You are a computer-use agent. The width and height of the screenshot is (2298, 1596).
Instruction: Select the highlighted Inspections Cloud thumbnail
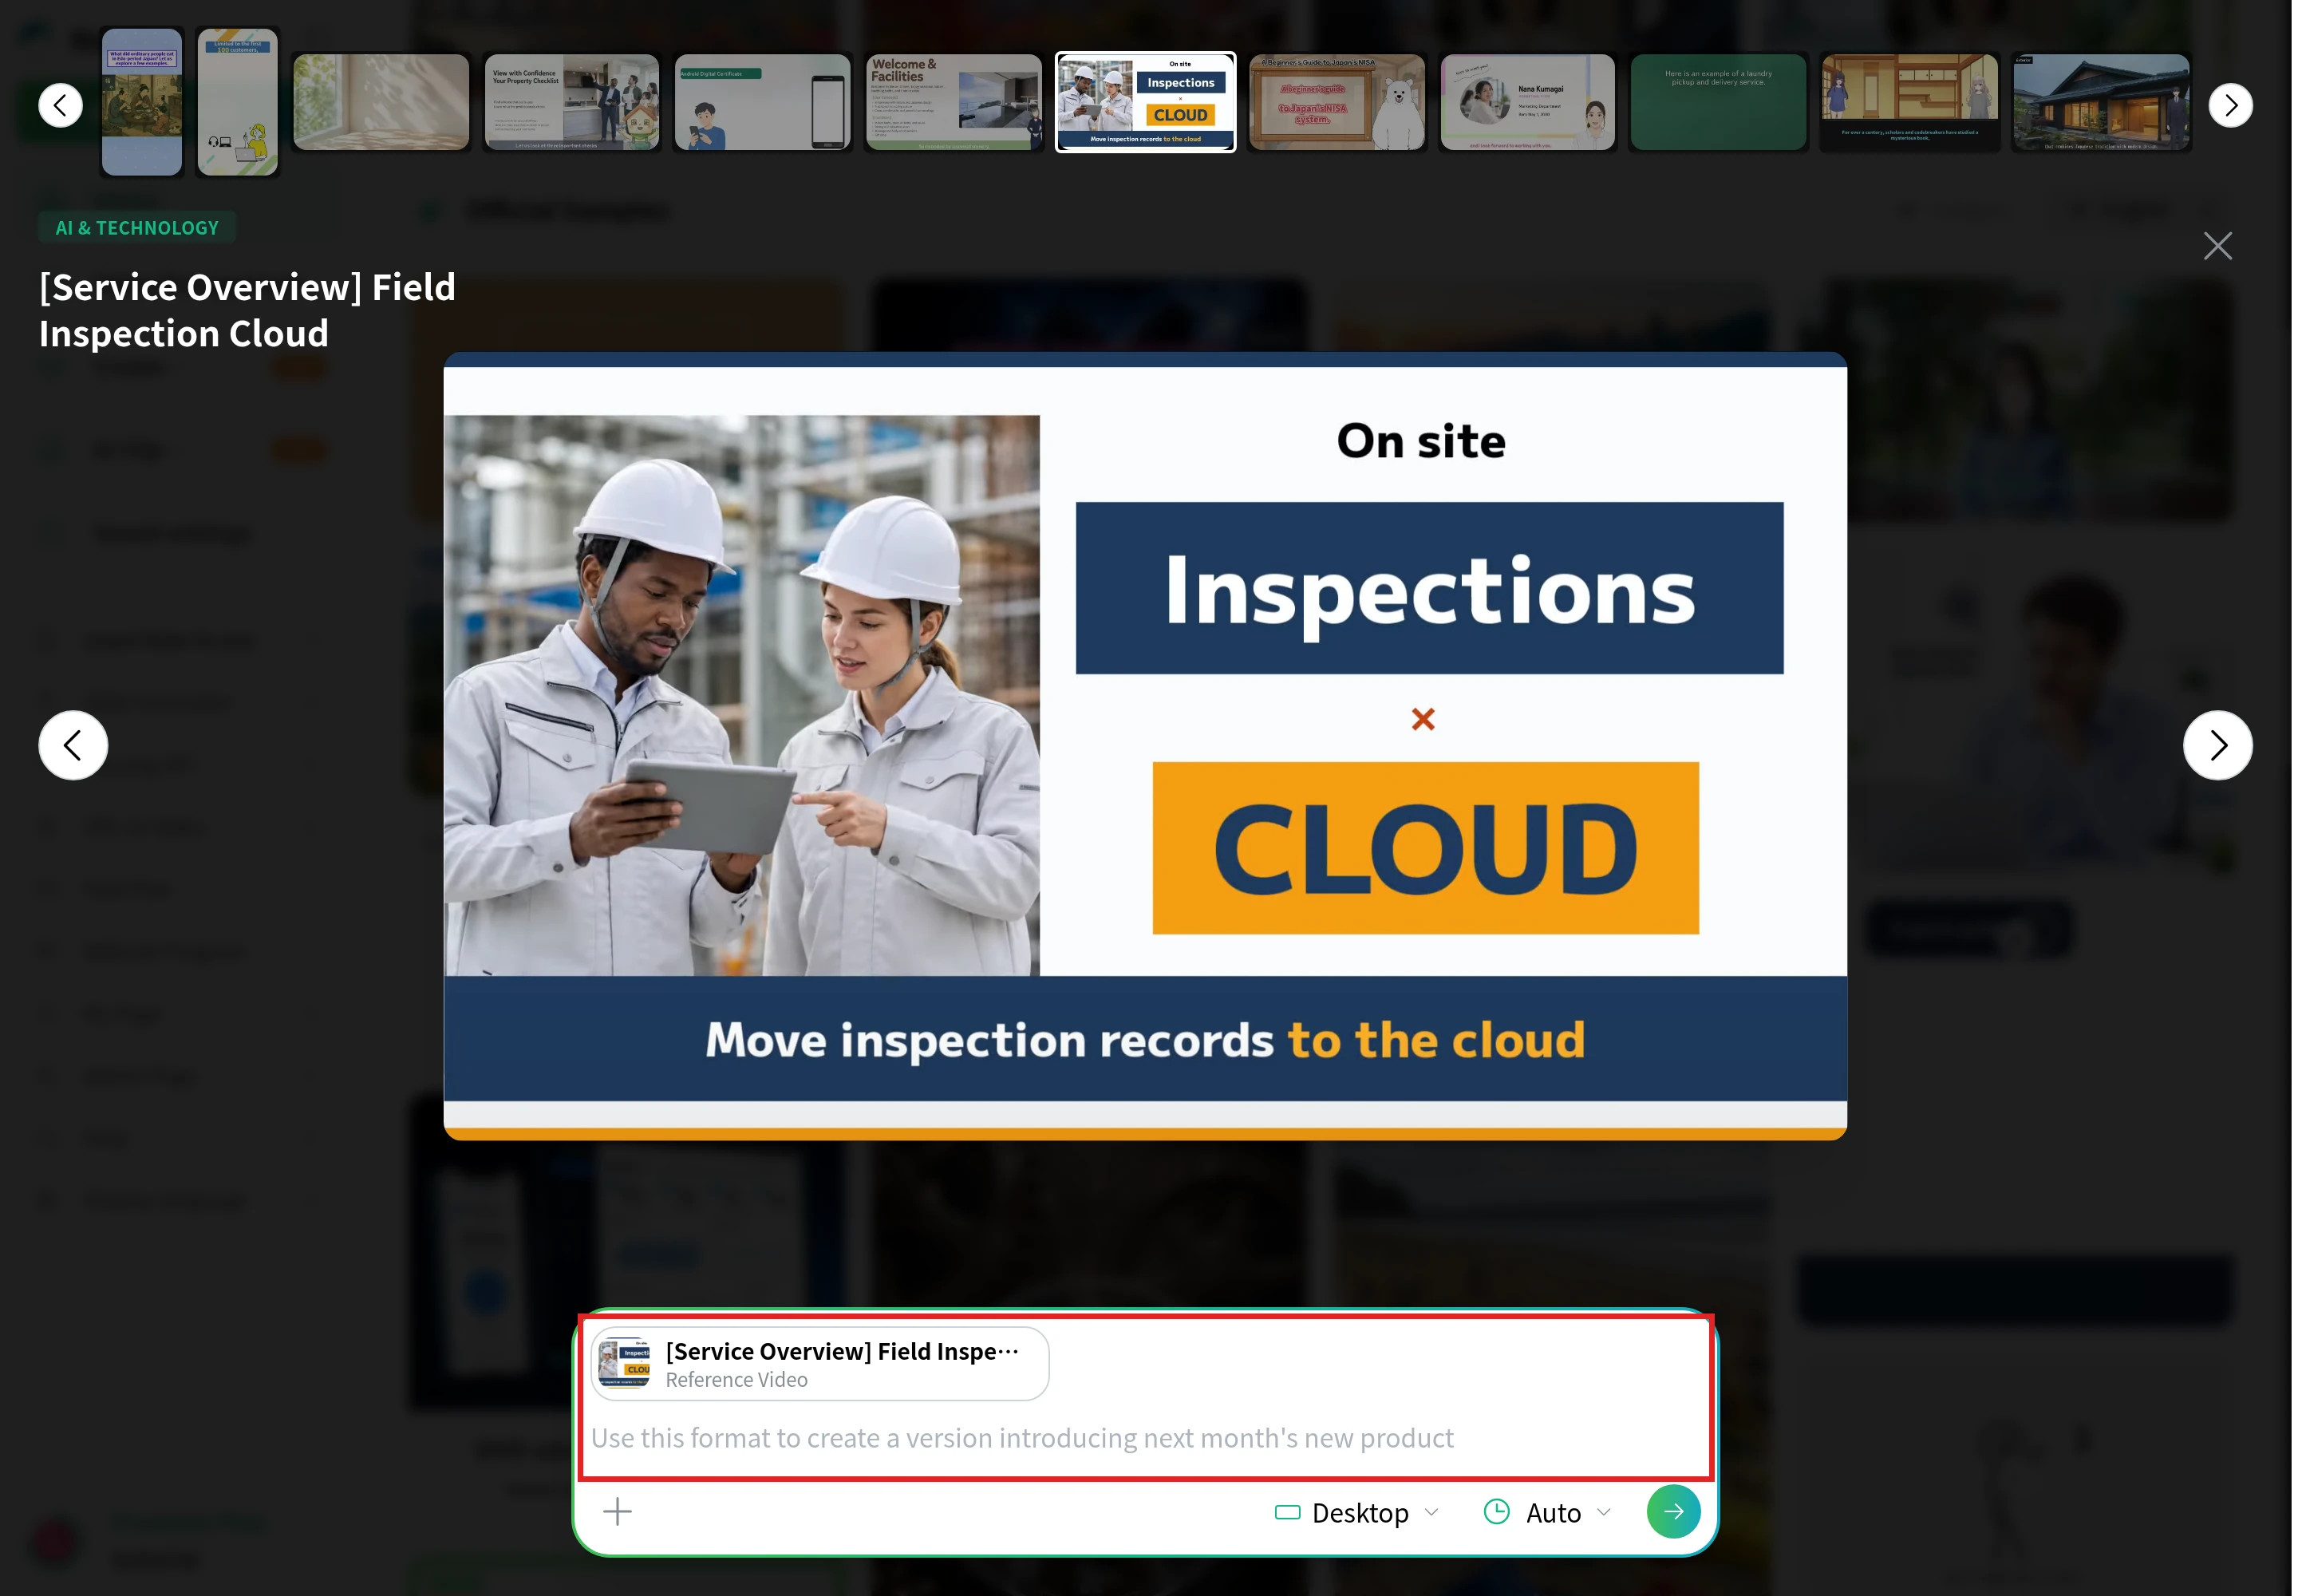coord(1146,102)
